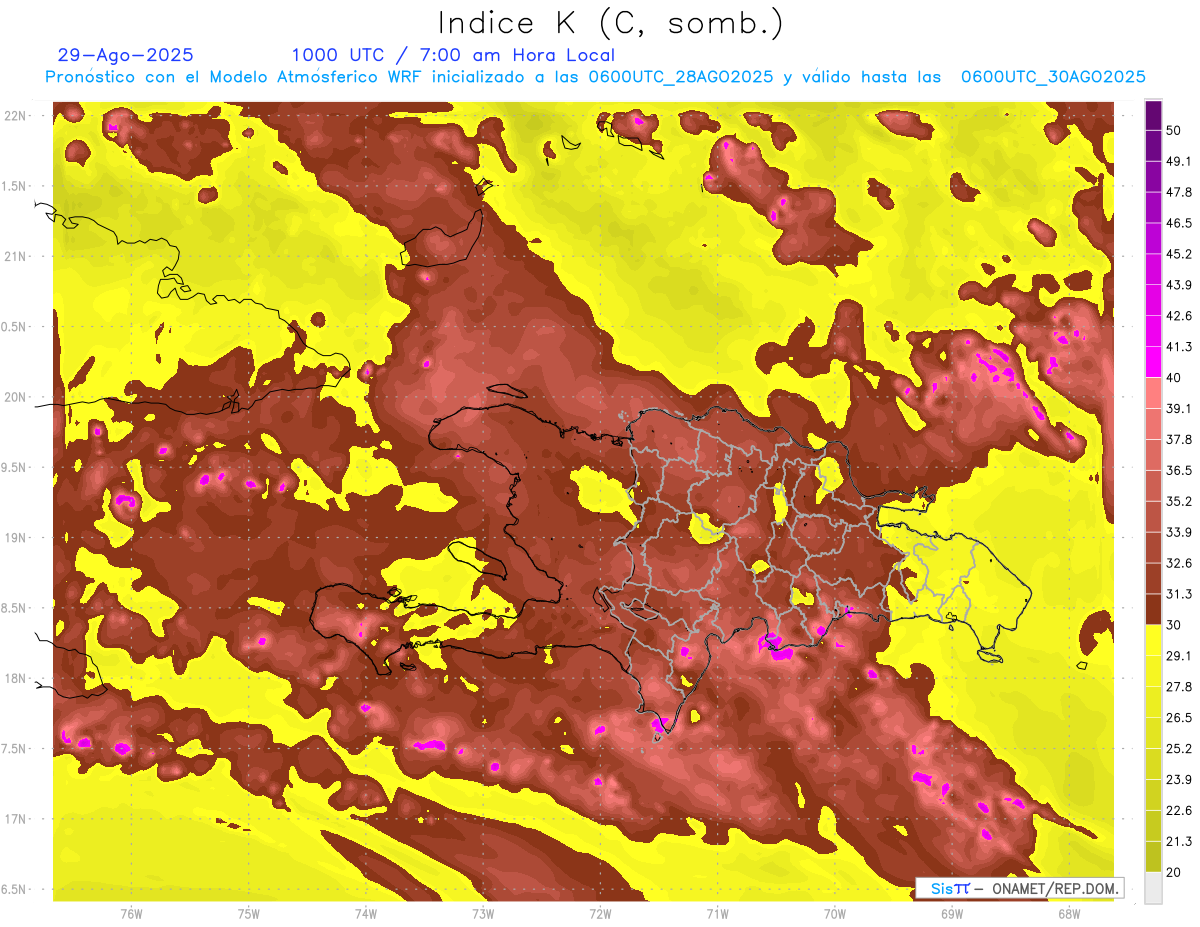Screen dimensions: 1200x927
Task: Click the "76W" longitude axis label
Action: click(x=131, y=914)
